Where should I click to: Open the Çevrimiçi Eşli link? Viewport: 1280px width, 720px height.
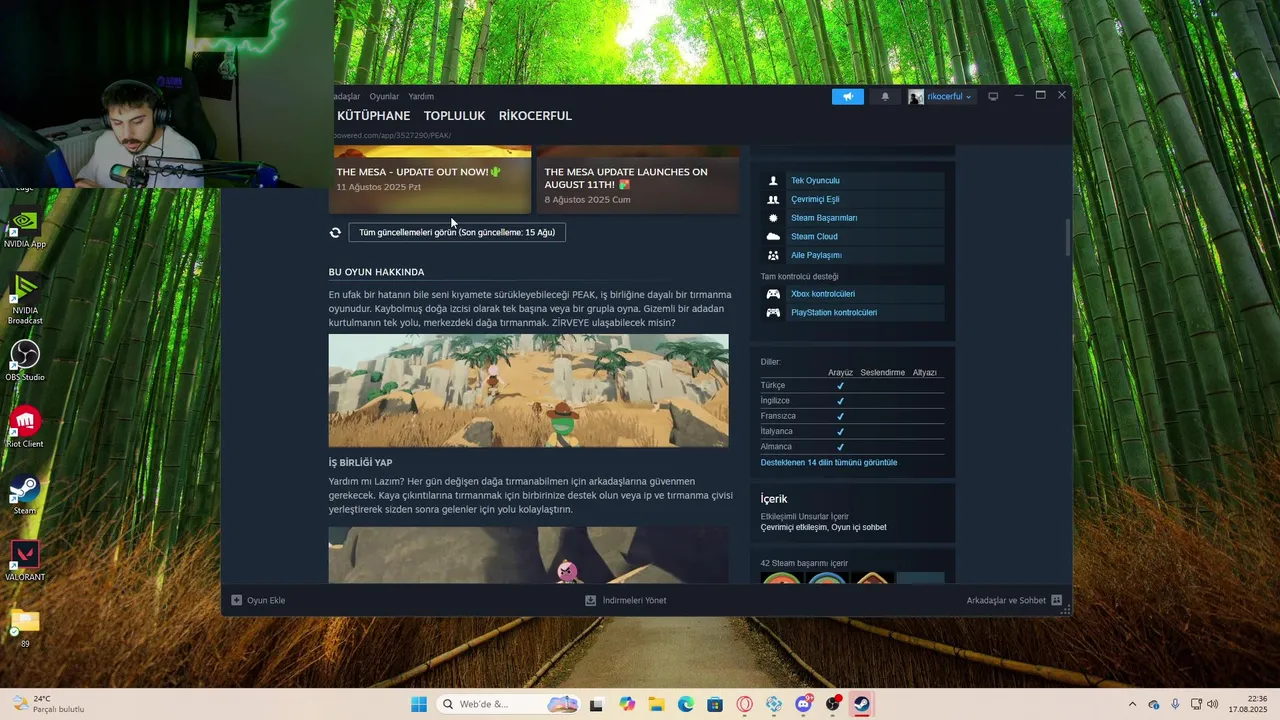[x=815, y=199]
